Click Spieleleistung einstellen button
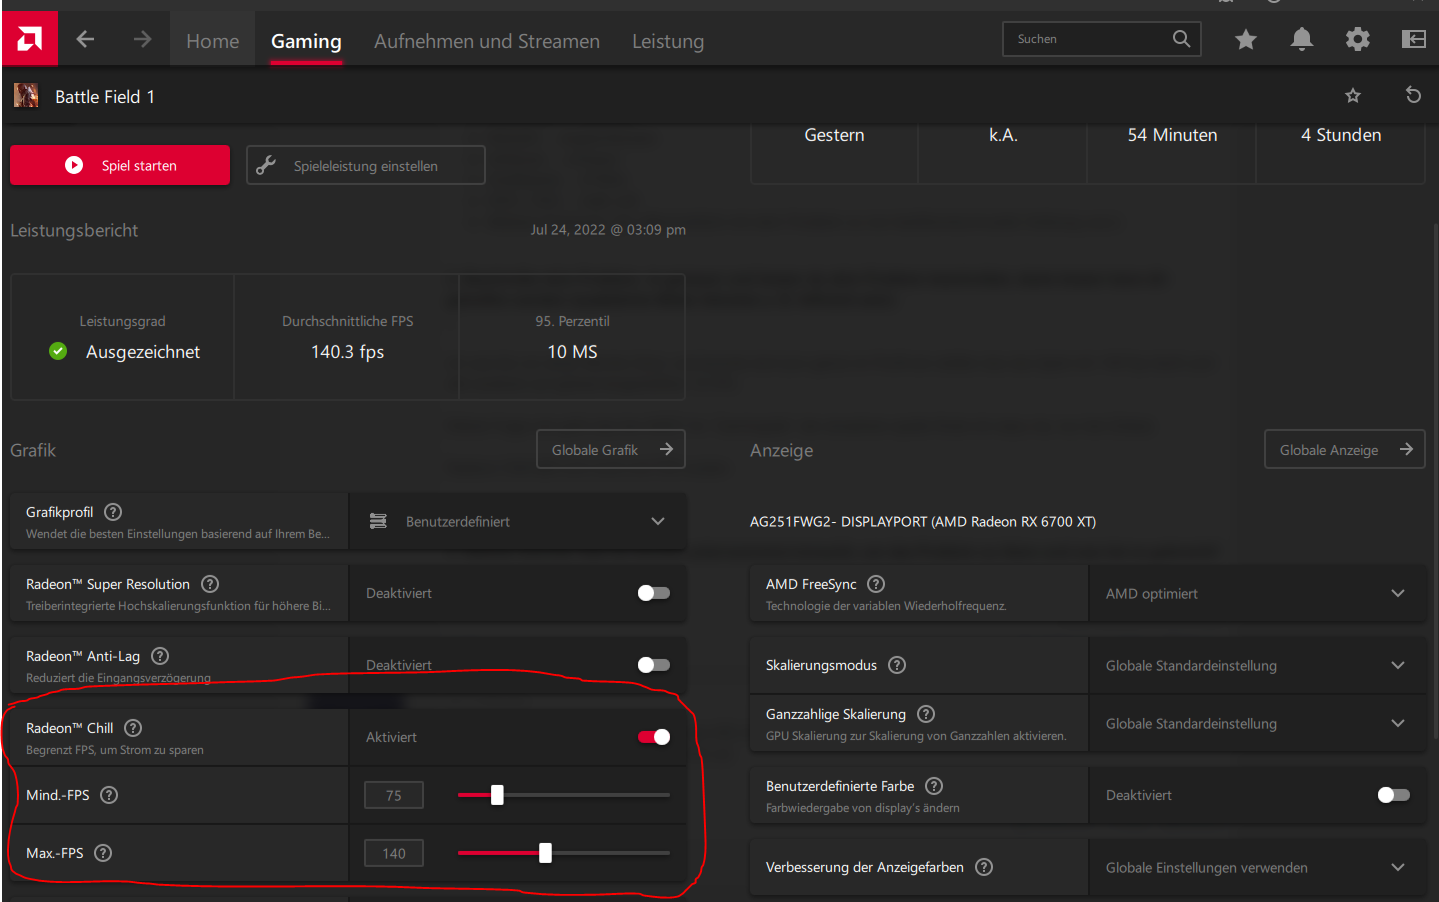Image resolution: width=1439 pixels, height=902 pixels. (x=366, y=165)
